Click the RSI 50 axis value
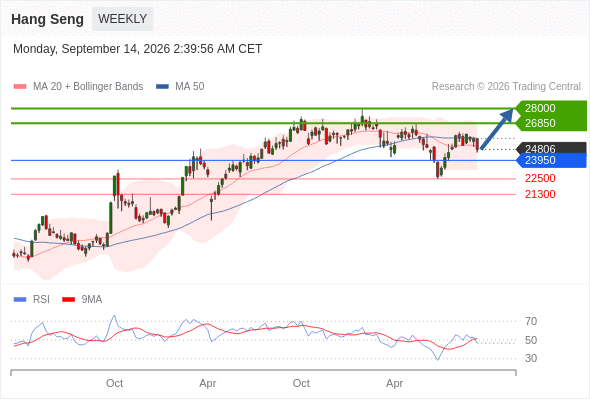 click(x=531, y=340)
